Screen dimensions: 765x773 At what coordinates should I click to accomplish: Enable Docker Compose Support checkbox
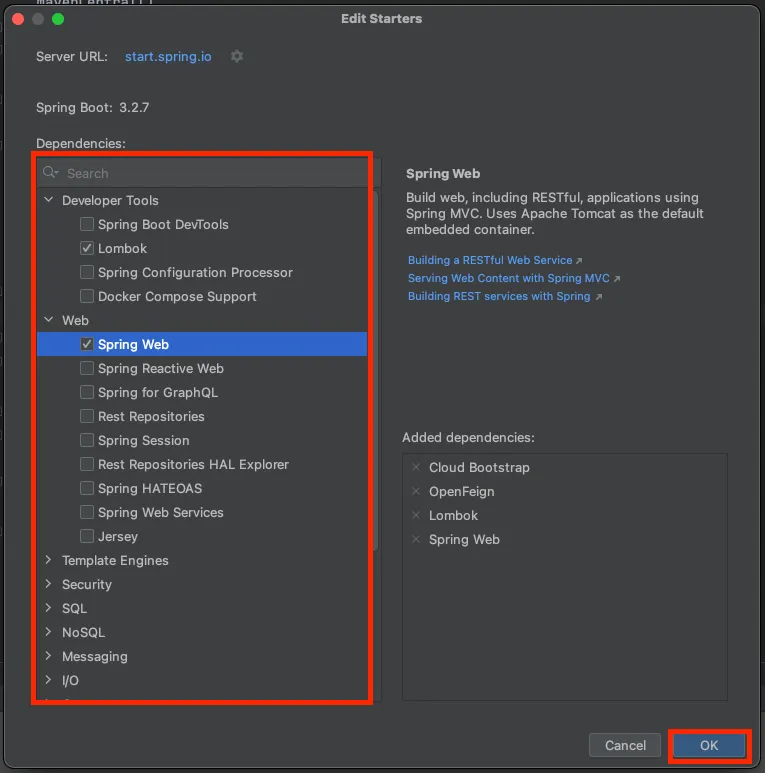coord(87,296)
